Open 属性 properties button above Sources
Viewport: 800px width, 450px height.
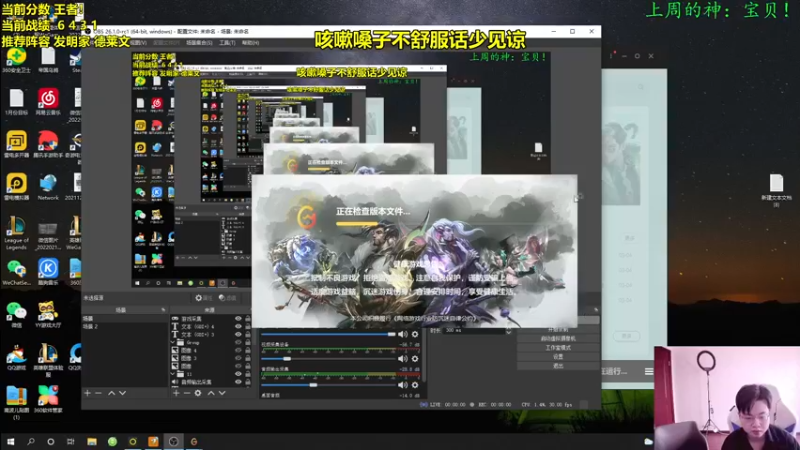(x=204, y=298)
